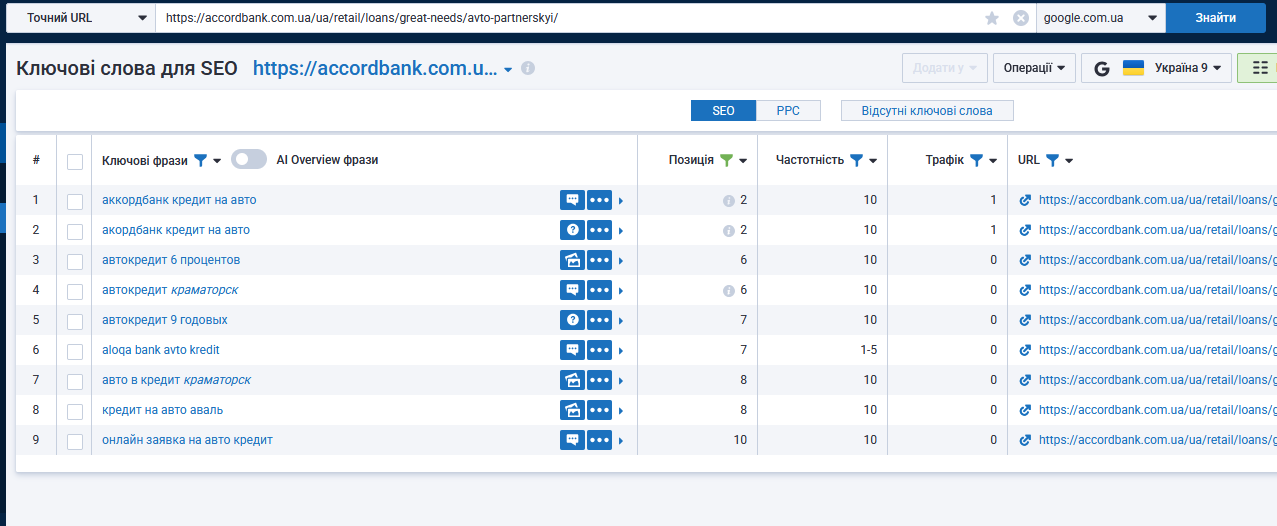Click the chat icon for 'автокредит краматорск'

pyautogui.click(x=572, y=290)
